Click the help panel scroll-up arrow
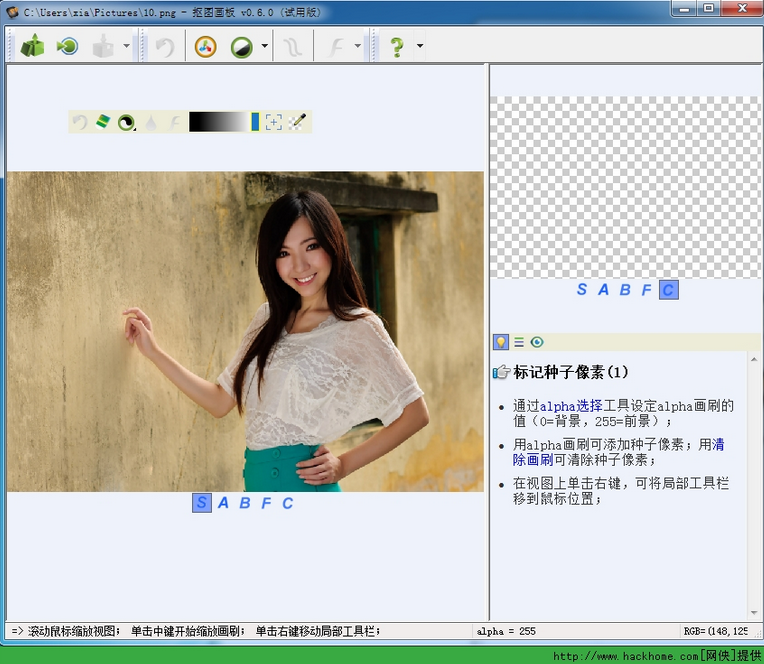The width and height of the screenshot is (764, 664). (754, 360)
